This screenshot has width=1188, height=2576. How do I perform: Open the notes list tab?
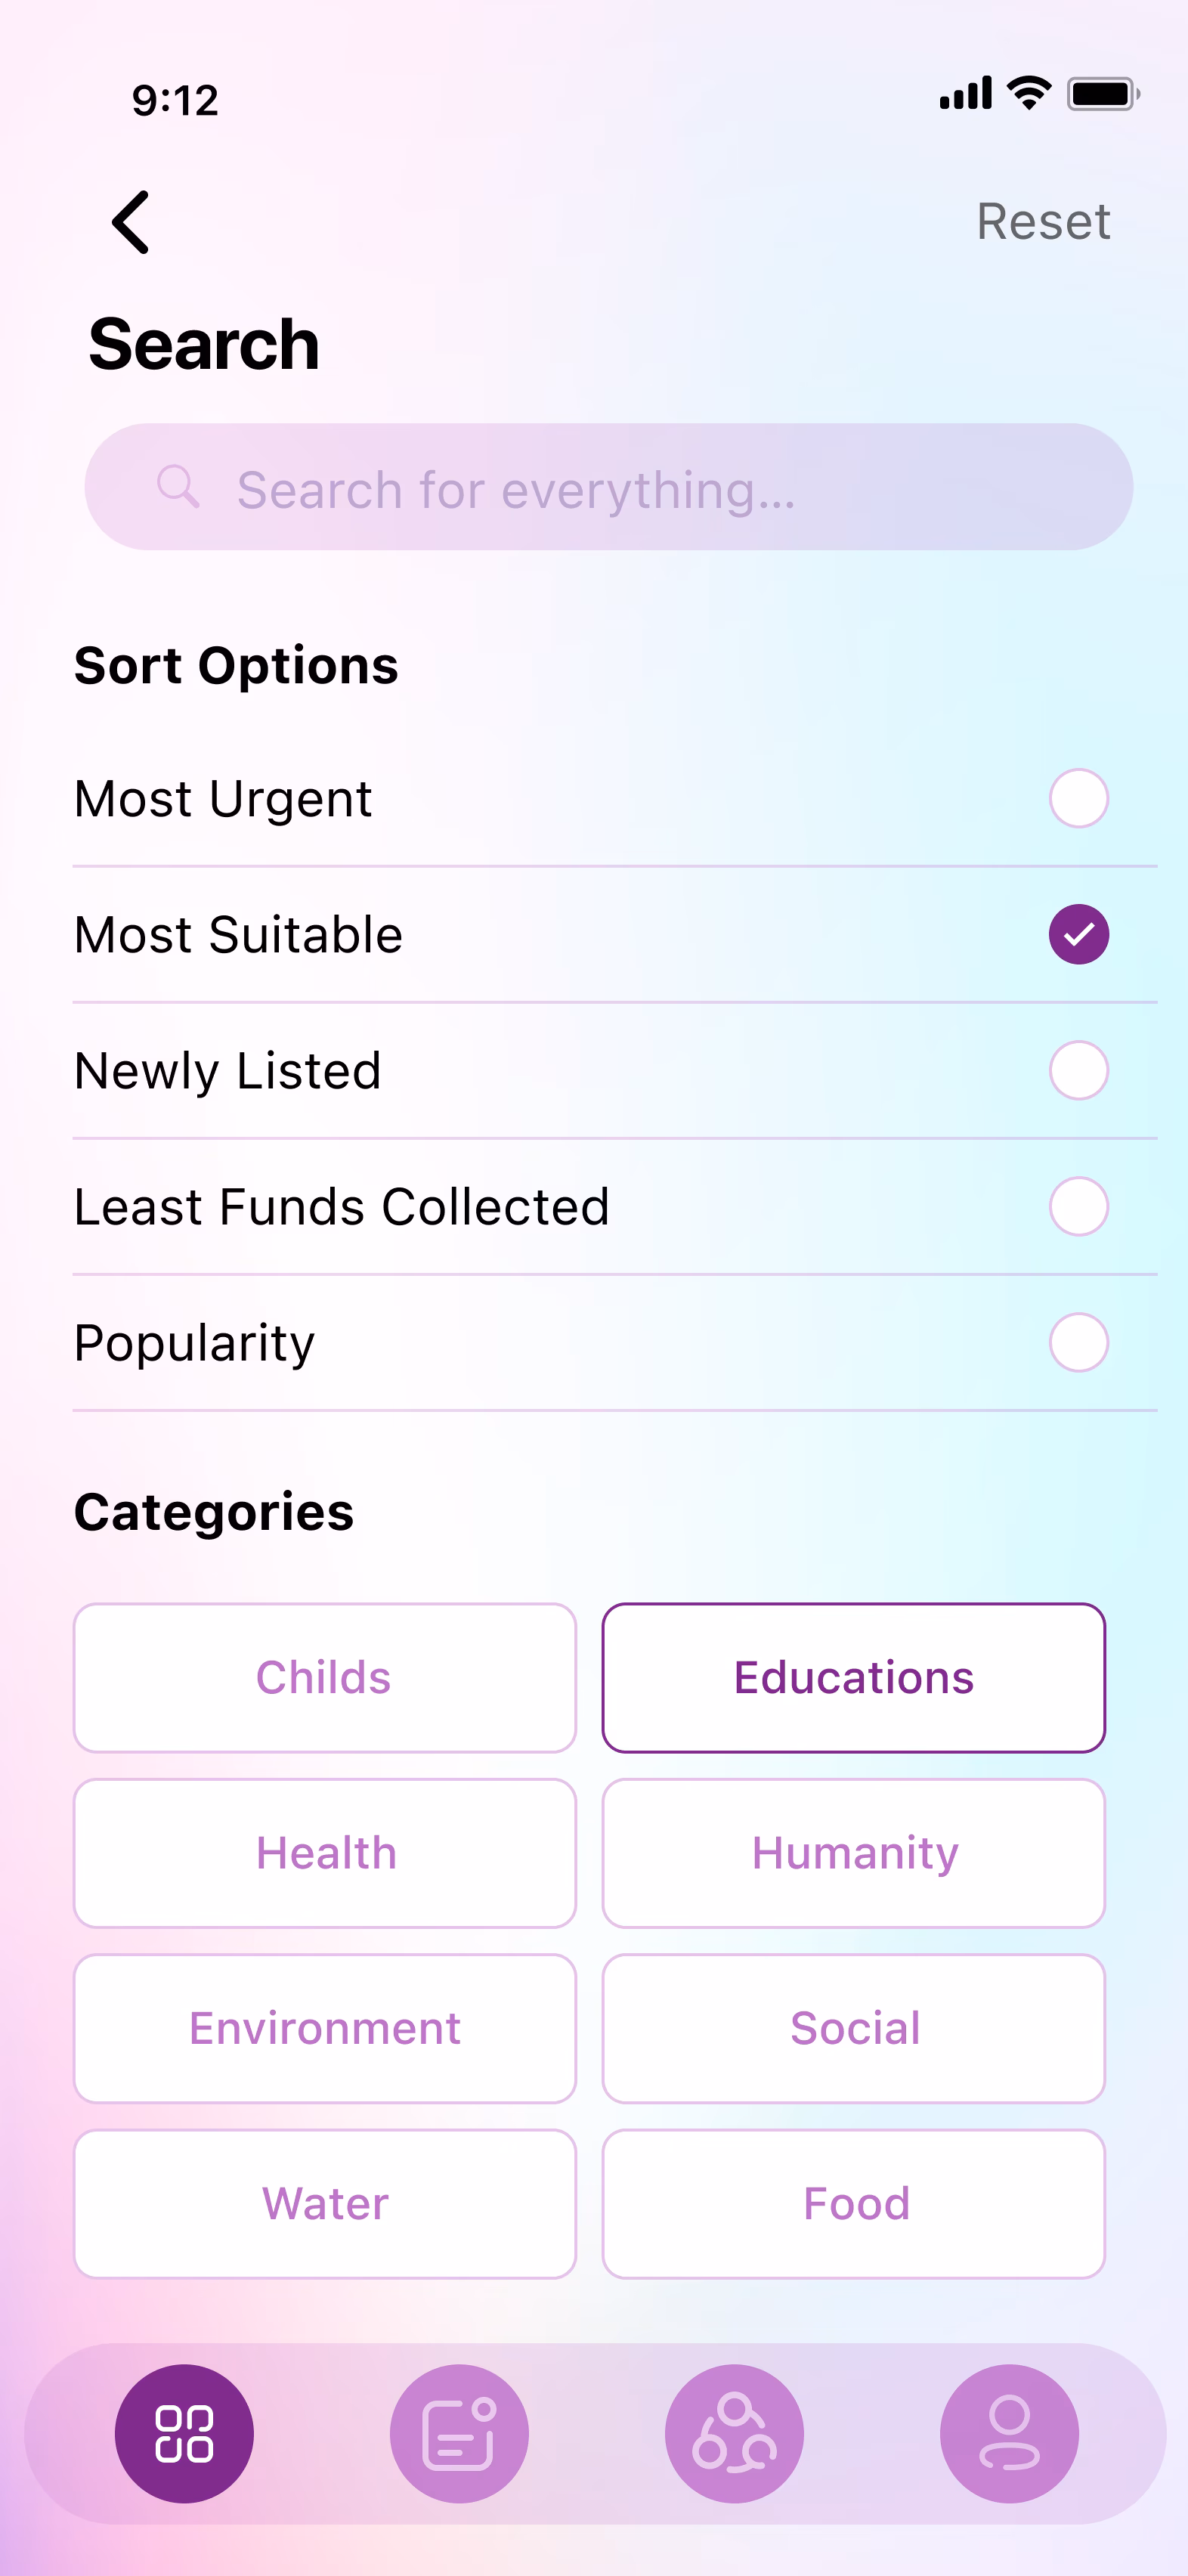(459, 2432)
